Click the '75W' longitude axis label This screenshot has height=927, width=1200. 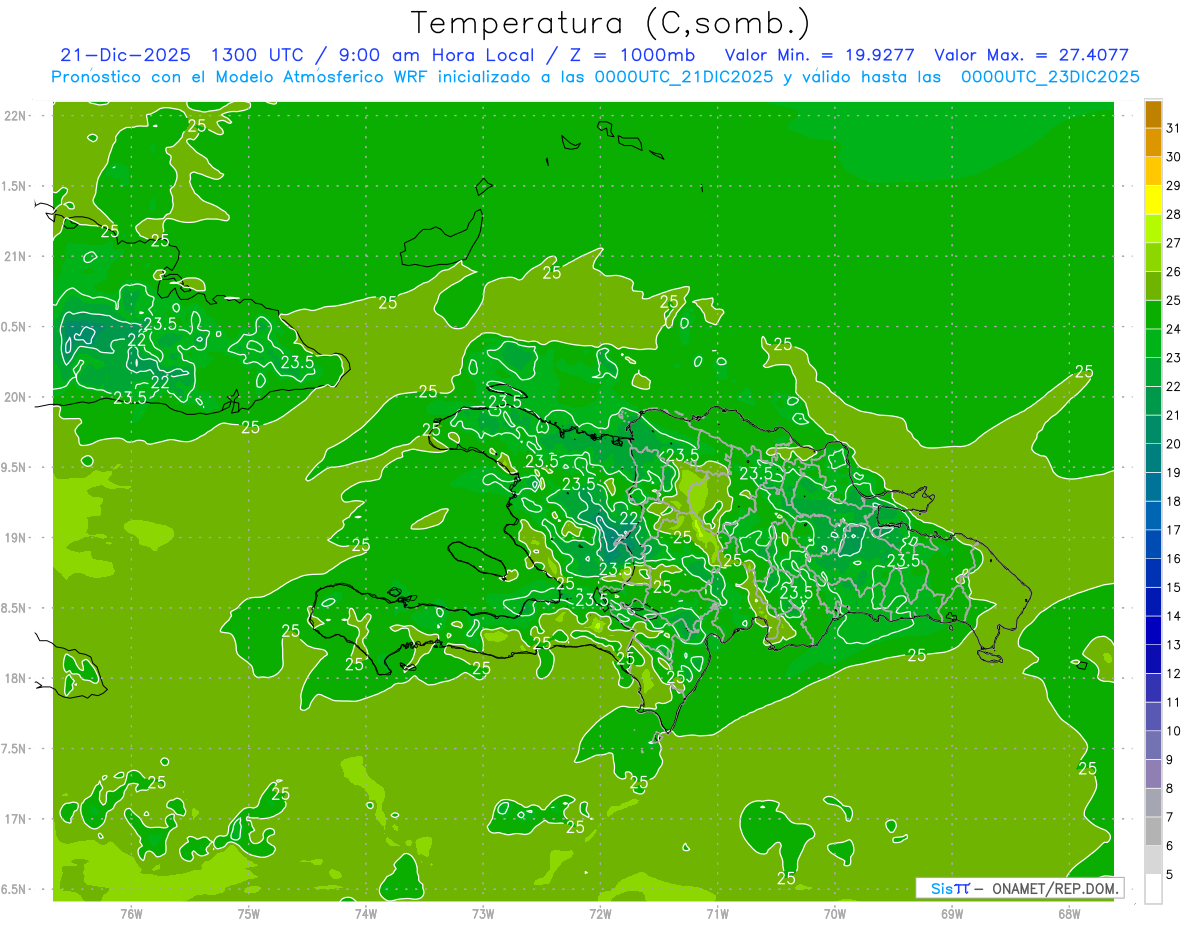click(249, 913)
